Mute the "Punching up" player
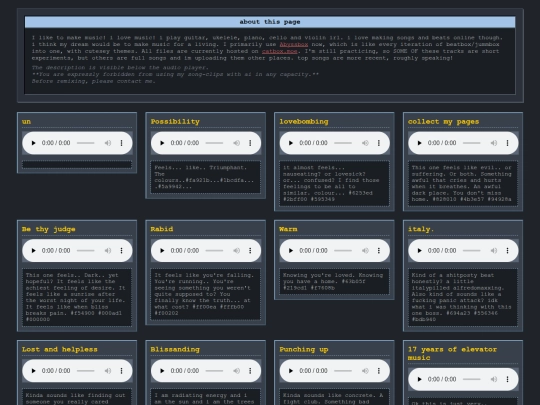The height and width of the screenshot is (405, 540). 365,371
